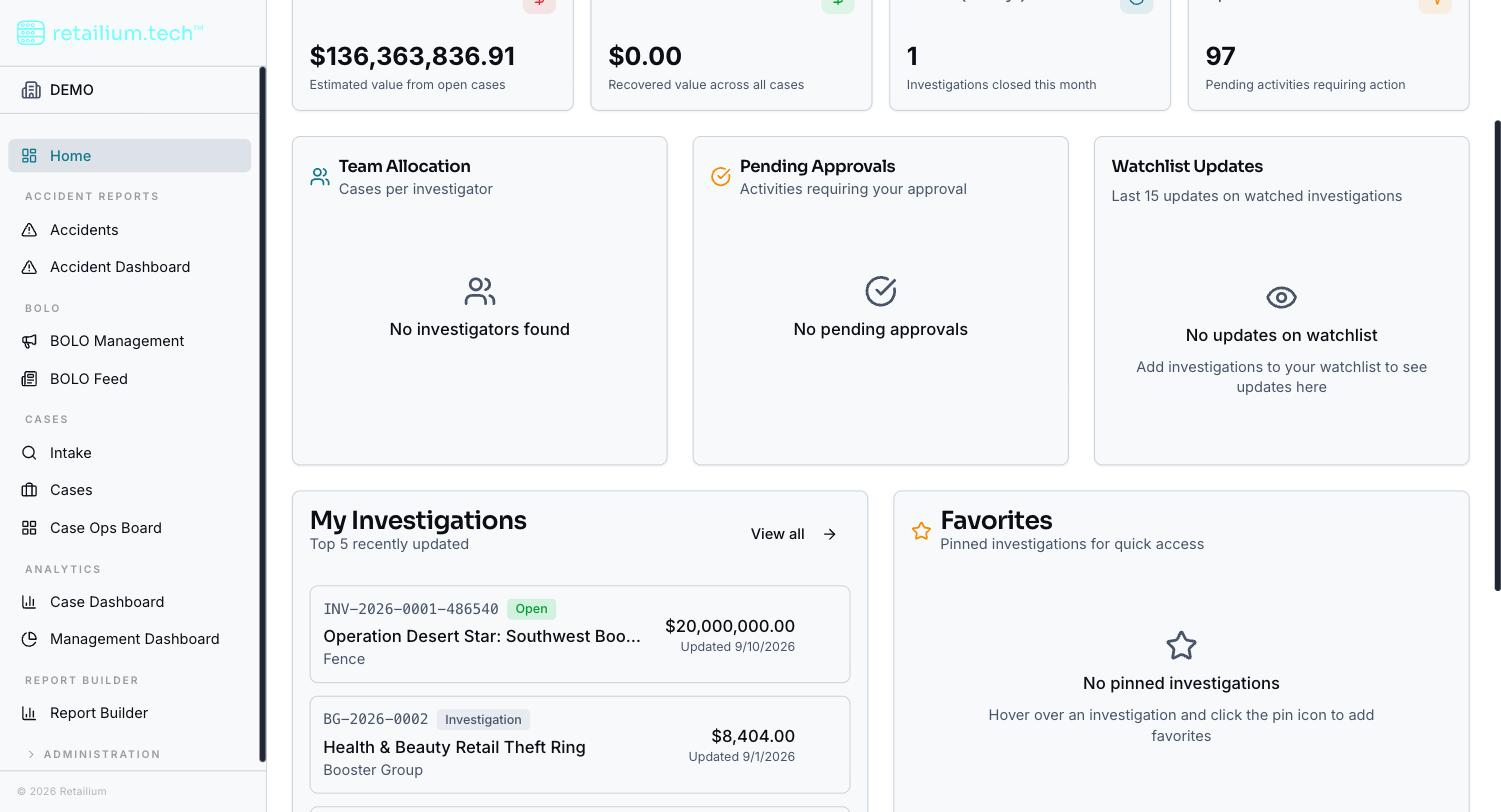Viewport: 1501px width, 812px height.
Task: Click the Favorites star header icon
Action: [x=921, y=531]
